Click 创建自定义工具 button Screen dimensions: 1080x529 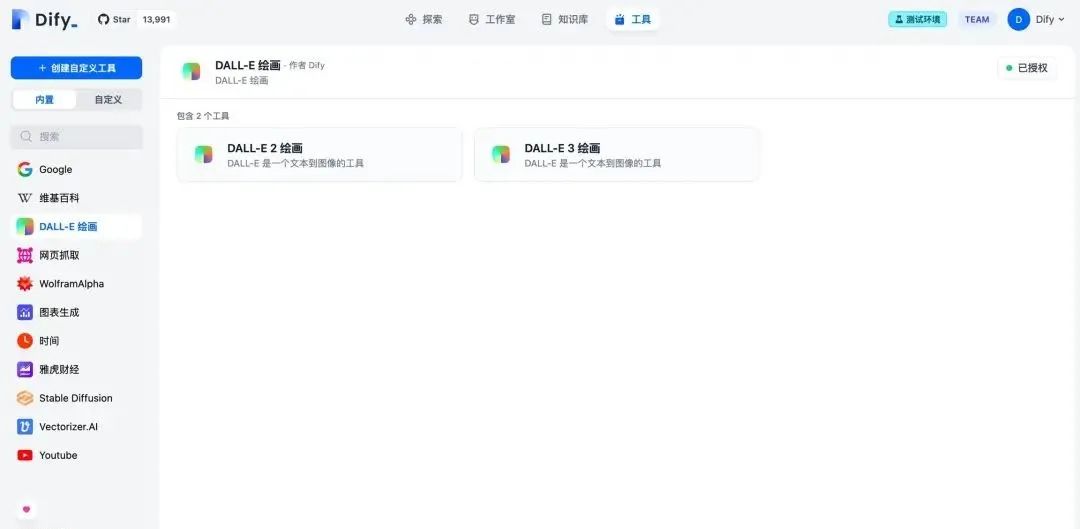[x=76, y=68]
